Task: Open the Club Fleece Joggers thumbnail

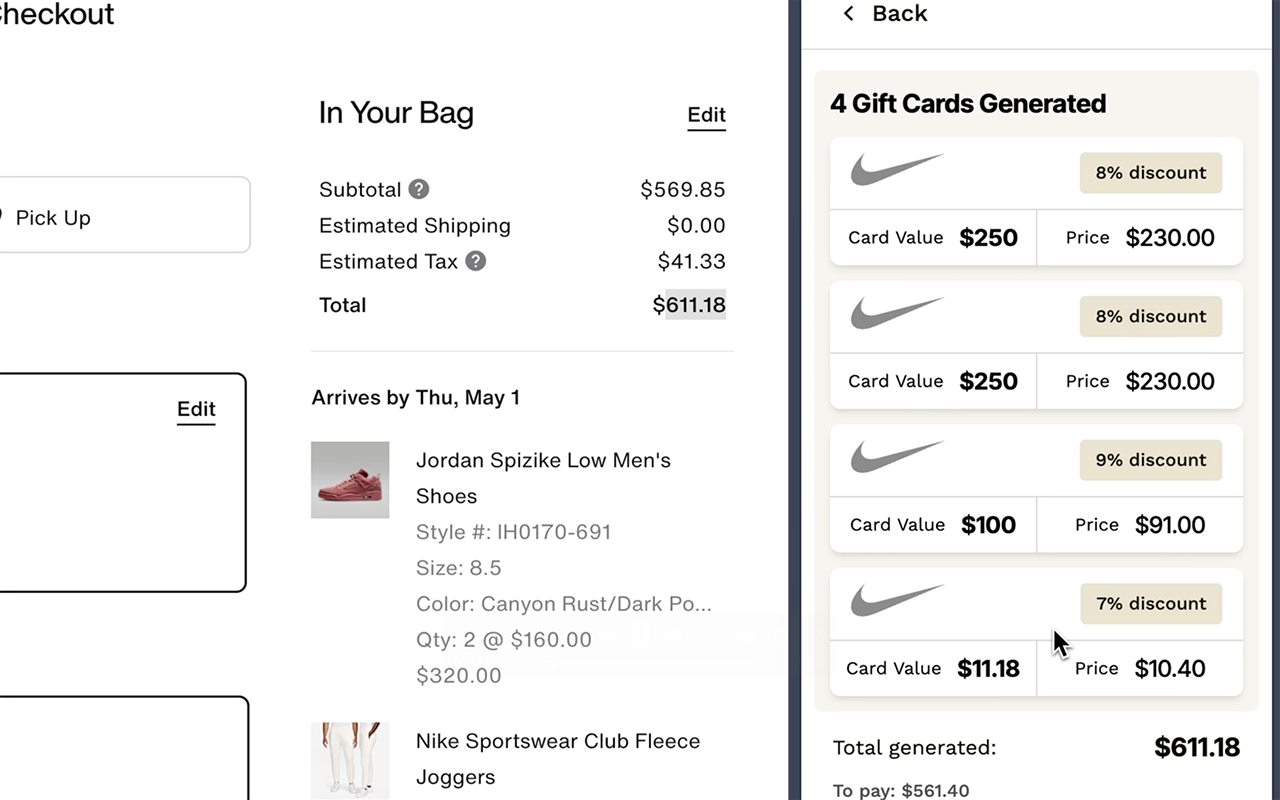Action: (x=350, y=760)
